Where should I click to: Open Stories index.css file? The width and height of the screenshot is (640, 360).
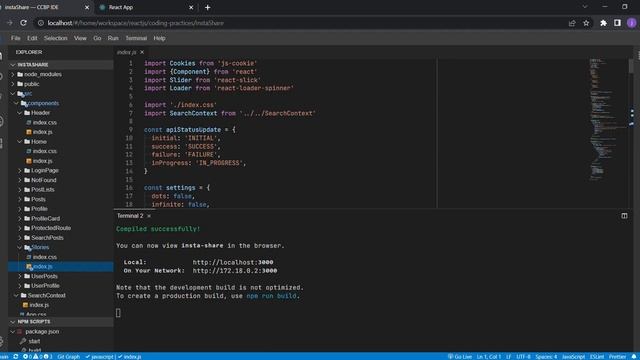tap(44, 257)
